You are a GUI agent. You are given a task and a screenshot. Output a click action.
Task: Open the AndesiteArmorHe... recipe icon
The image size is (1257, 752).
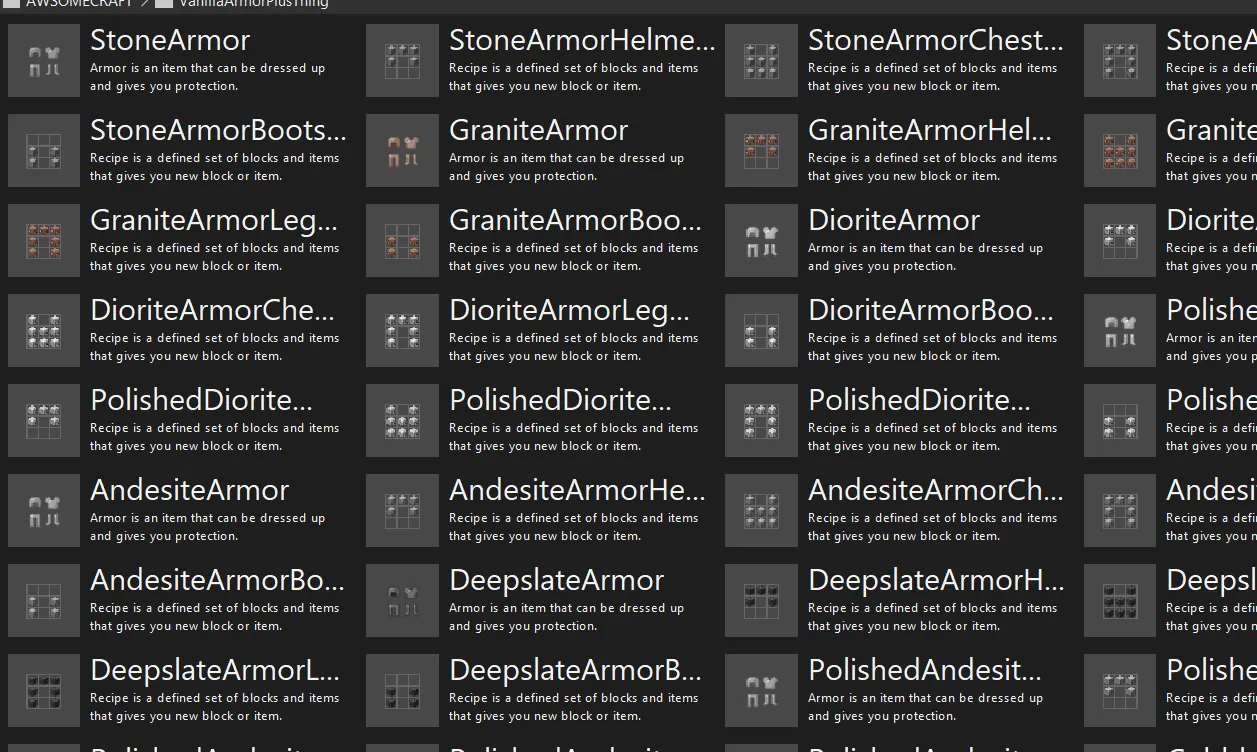point(403,511)
